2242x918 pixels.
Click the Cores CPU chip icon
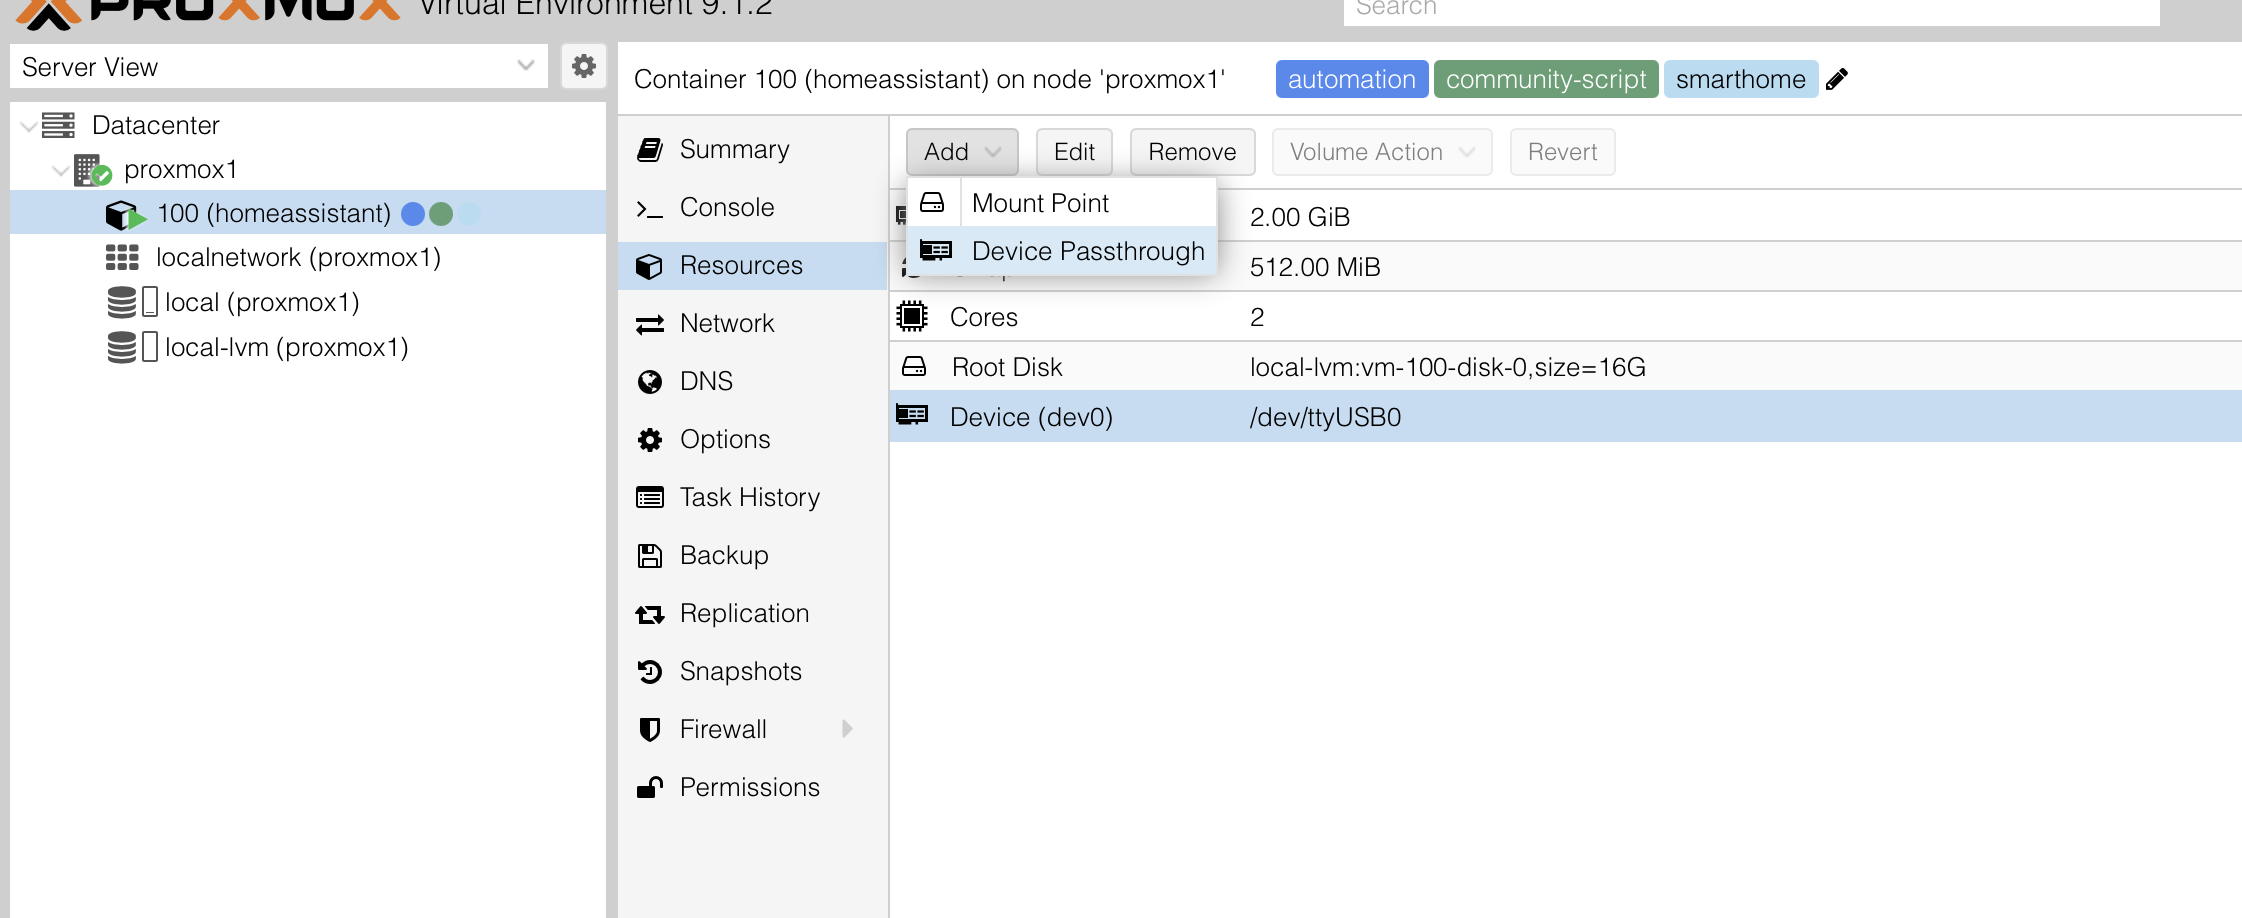pos(912,316)
